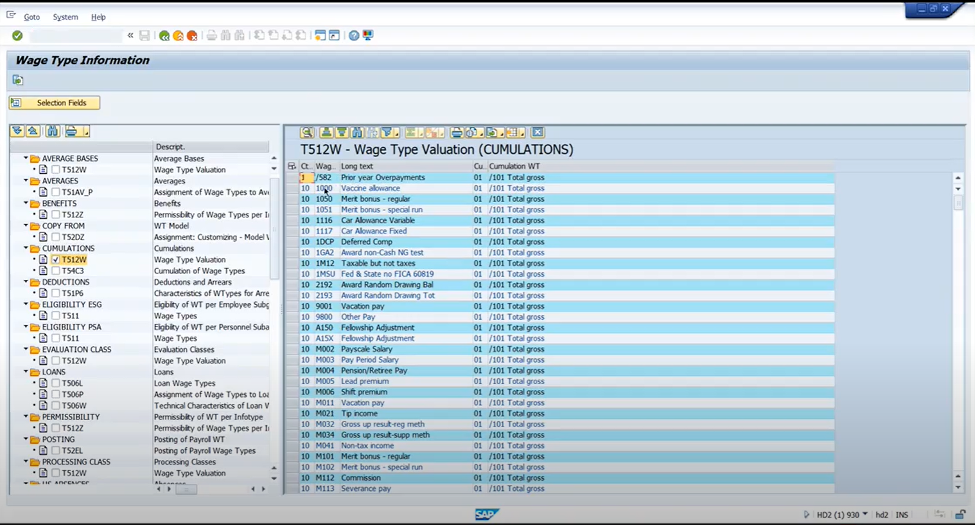Open the status bar system HD2 dropdown arrow
The width and height of the screenshot is (977, 527).
(x=865, y=515)
